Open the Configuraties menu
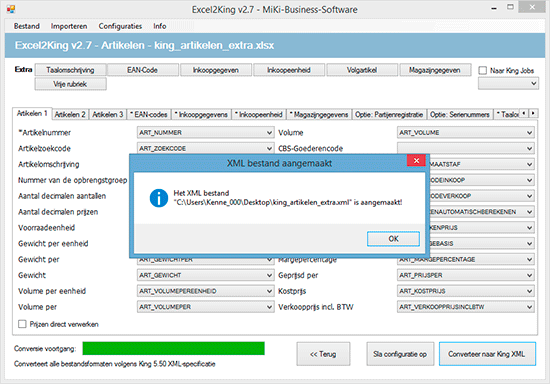The width and height of the screenshot is (550, 384). pos(120,26)
